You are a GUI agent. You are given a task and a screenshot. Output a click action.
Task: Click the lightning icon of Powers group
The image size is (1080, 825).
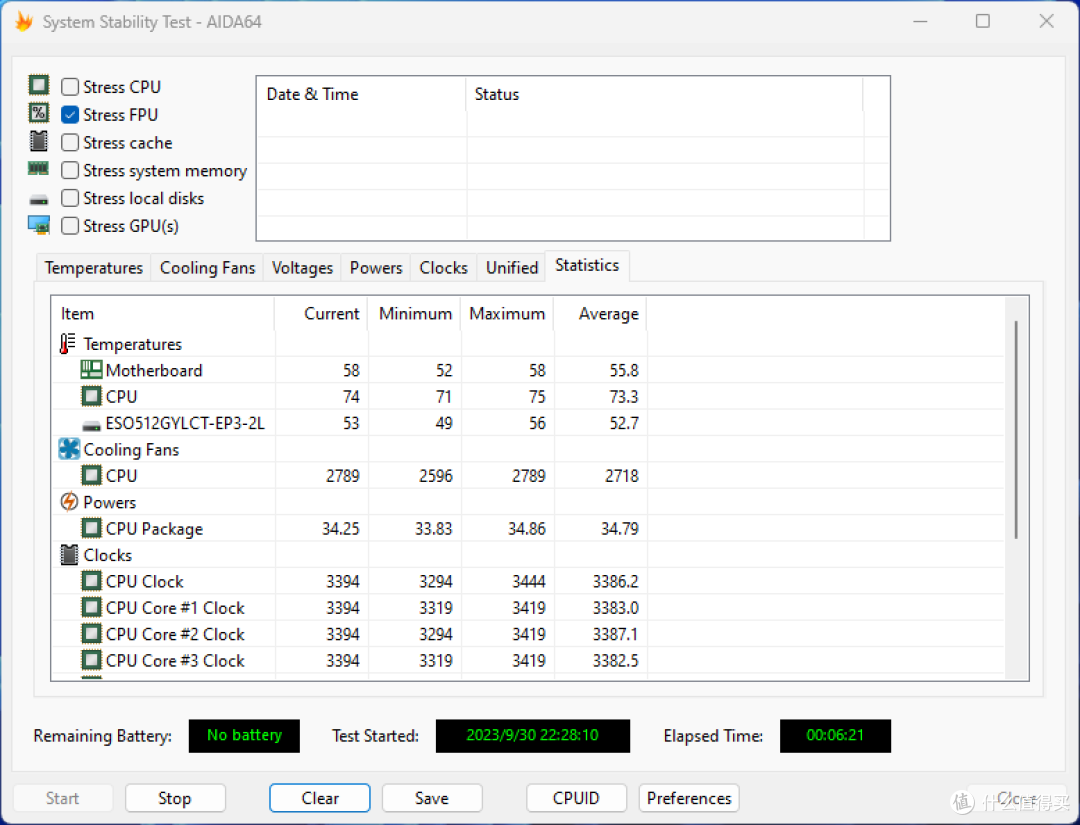click(69, 502)
